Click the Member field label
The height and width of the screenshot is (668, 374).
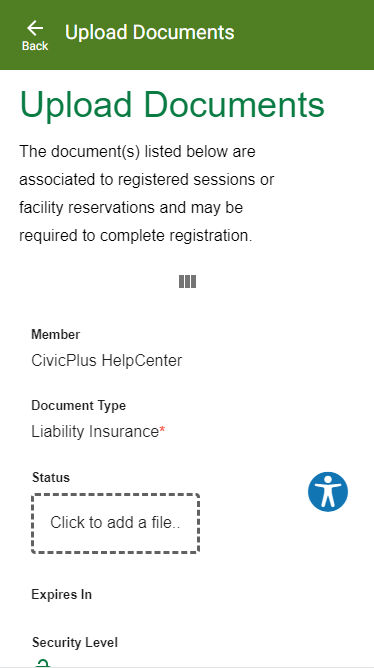click(x=55, y=334)
